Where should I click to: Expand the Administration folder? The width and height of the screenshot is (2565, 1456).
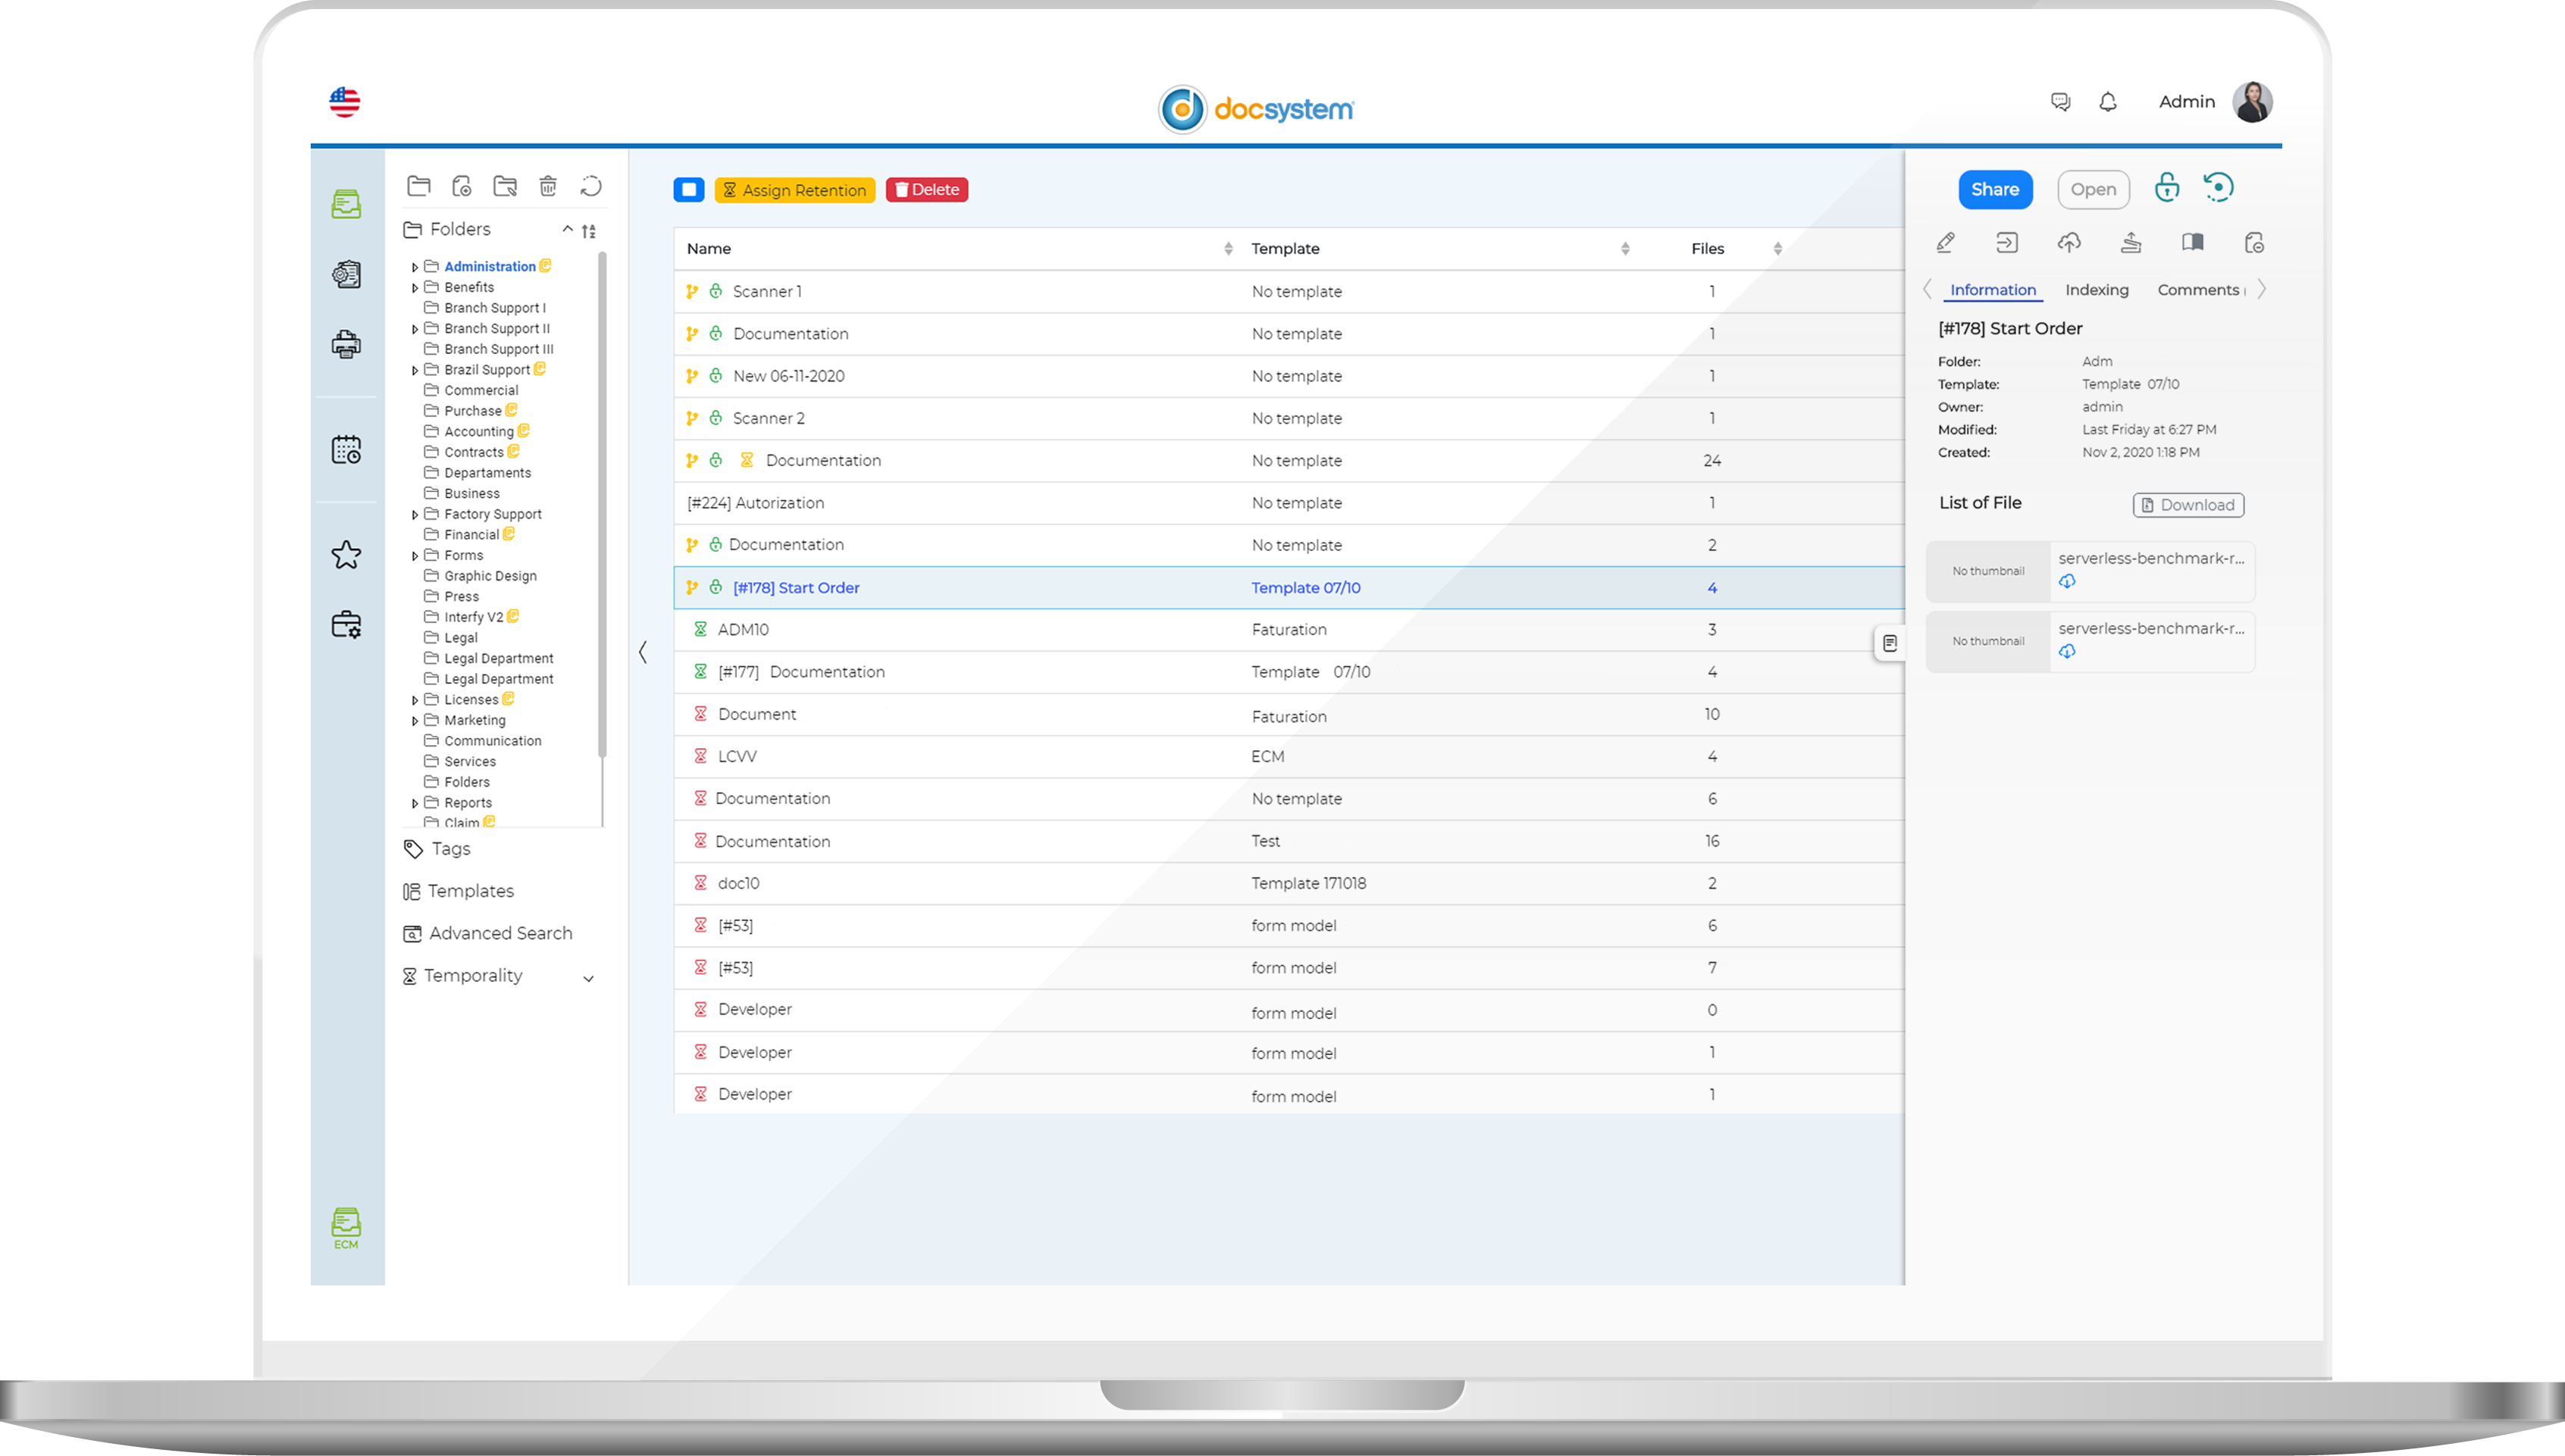click(x=415, y=266)
